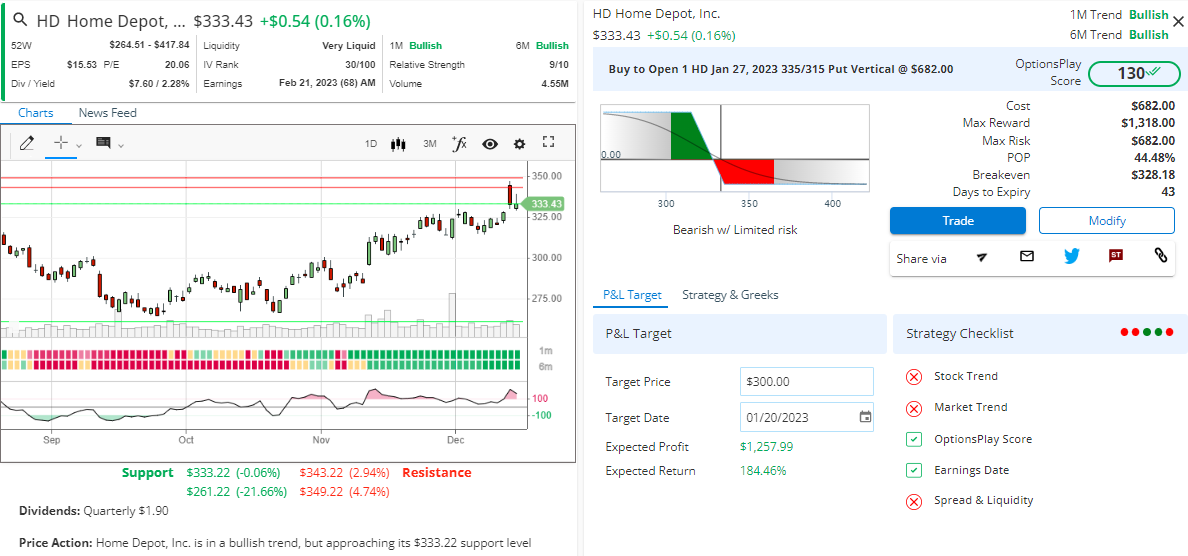1188x556 pixels.
Task: Click the search magnifier icon beside HD
Action: tap(21, 20)
